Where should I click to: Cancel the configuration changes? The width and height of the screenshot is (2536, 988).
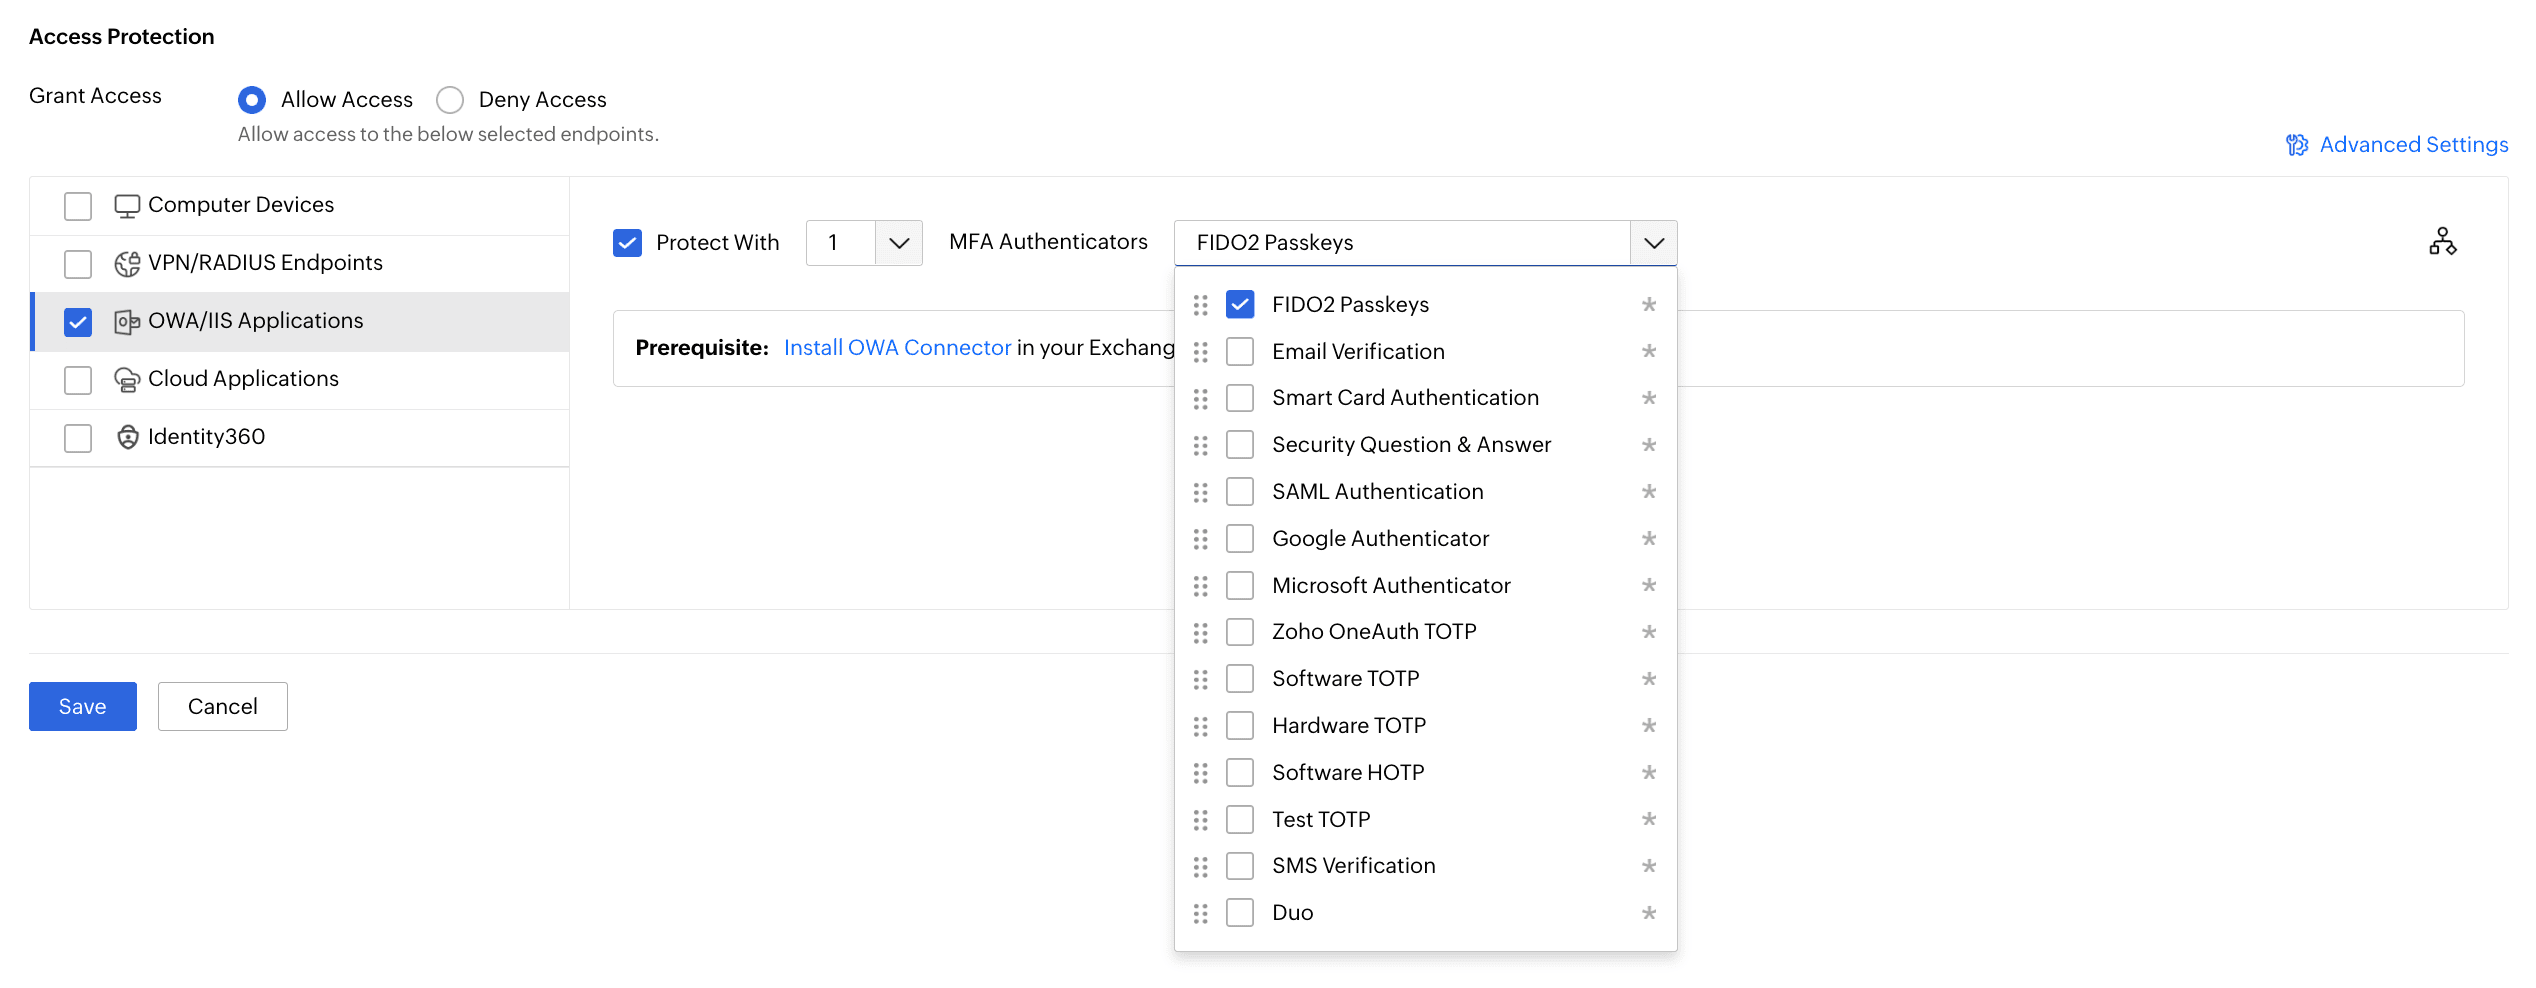(x=223, y=706)
